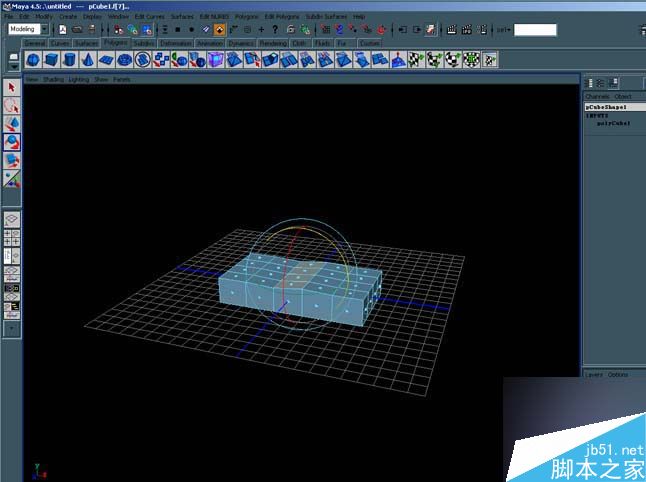Toggle the lock selection icon
The width and height of the screenshot is (646, 482).
(290, 29)
